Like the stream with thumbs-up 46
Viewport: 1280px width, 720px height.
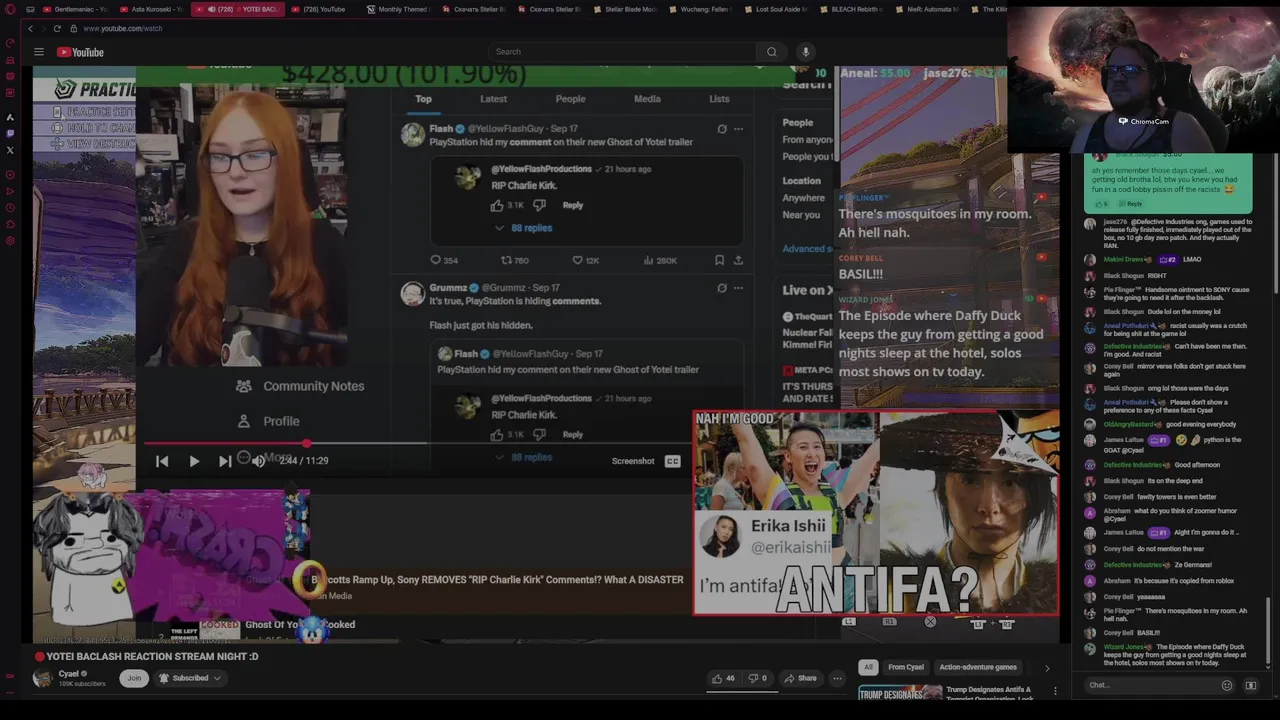[x=723, y=678]
